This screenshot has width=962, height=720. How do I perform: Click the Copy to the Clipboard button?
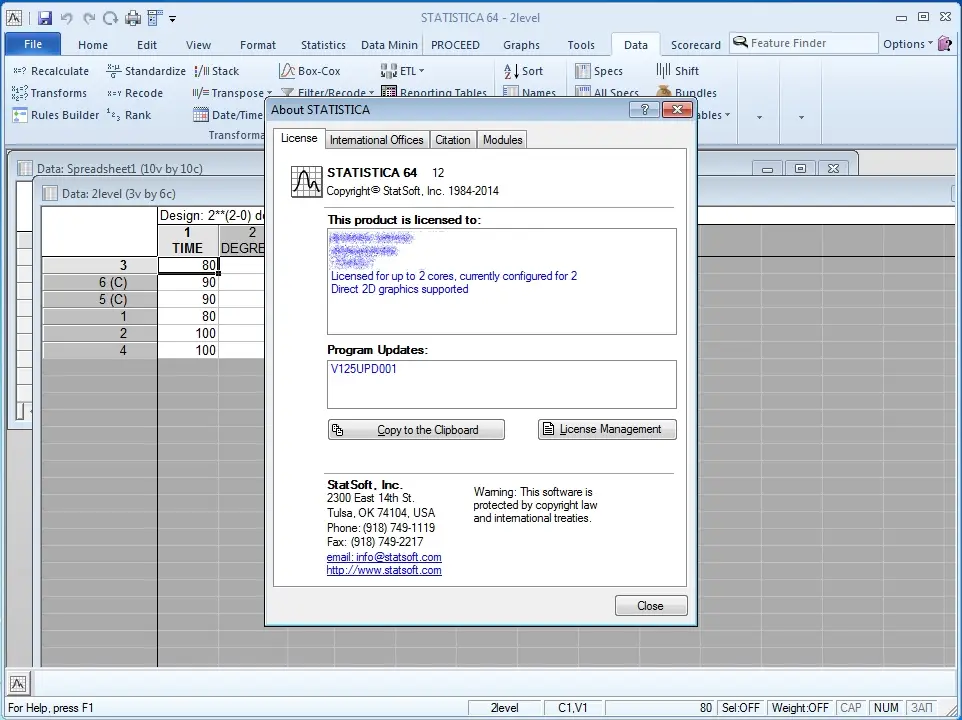click(x=416, y=430)
